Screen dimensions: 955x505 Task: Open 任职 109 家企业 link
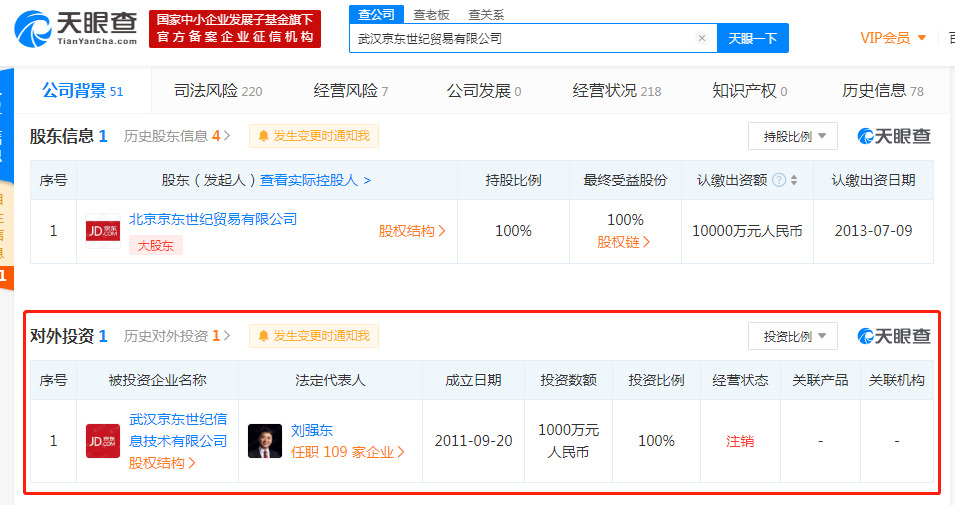click(347, 452)
